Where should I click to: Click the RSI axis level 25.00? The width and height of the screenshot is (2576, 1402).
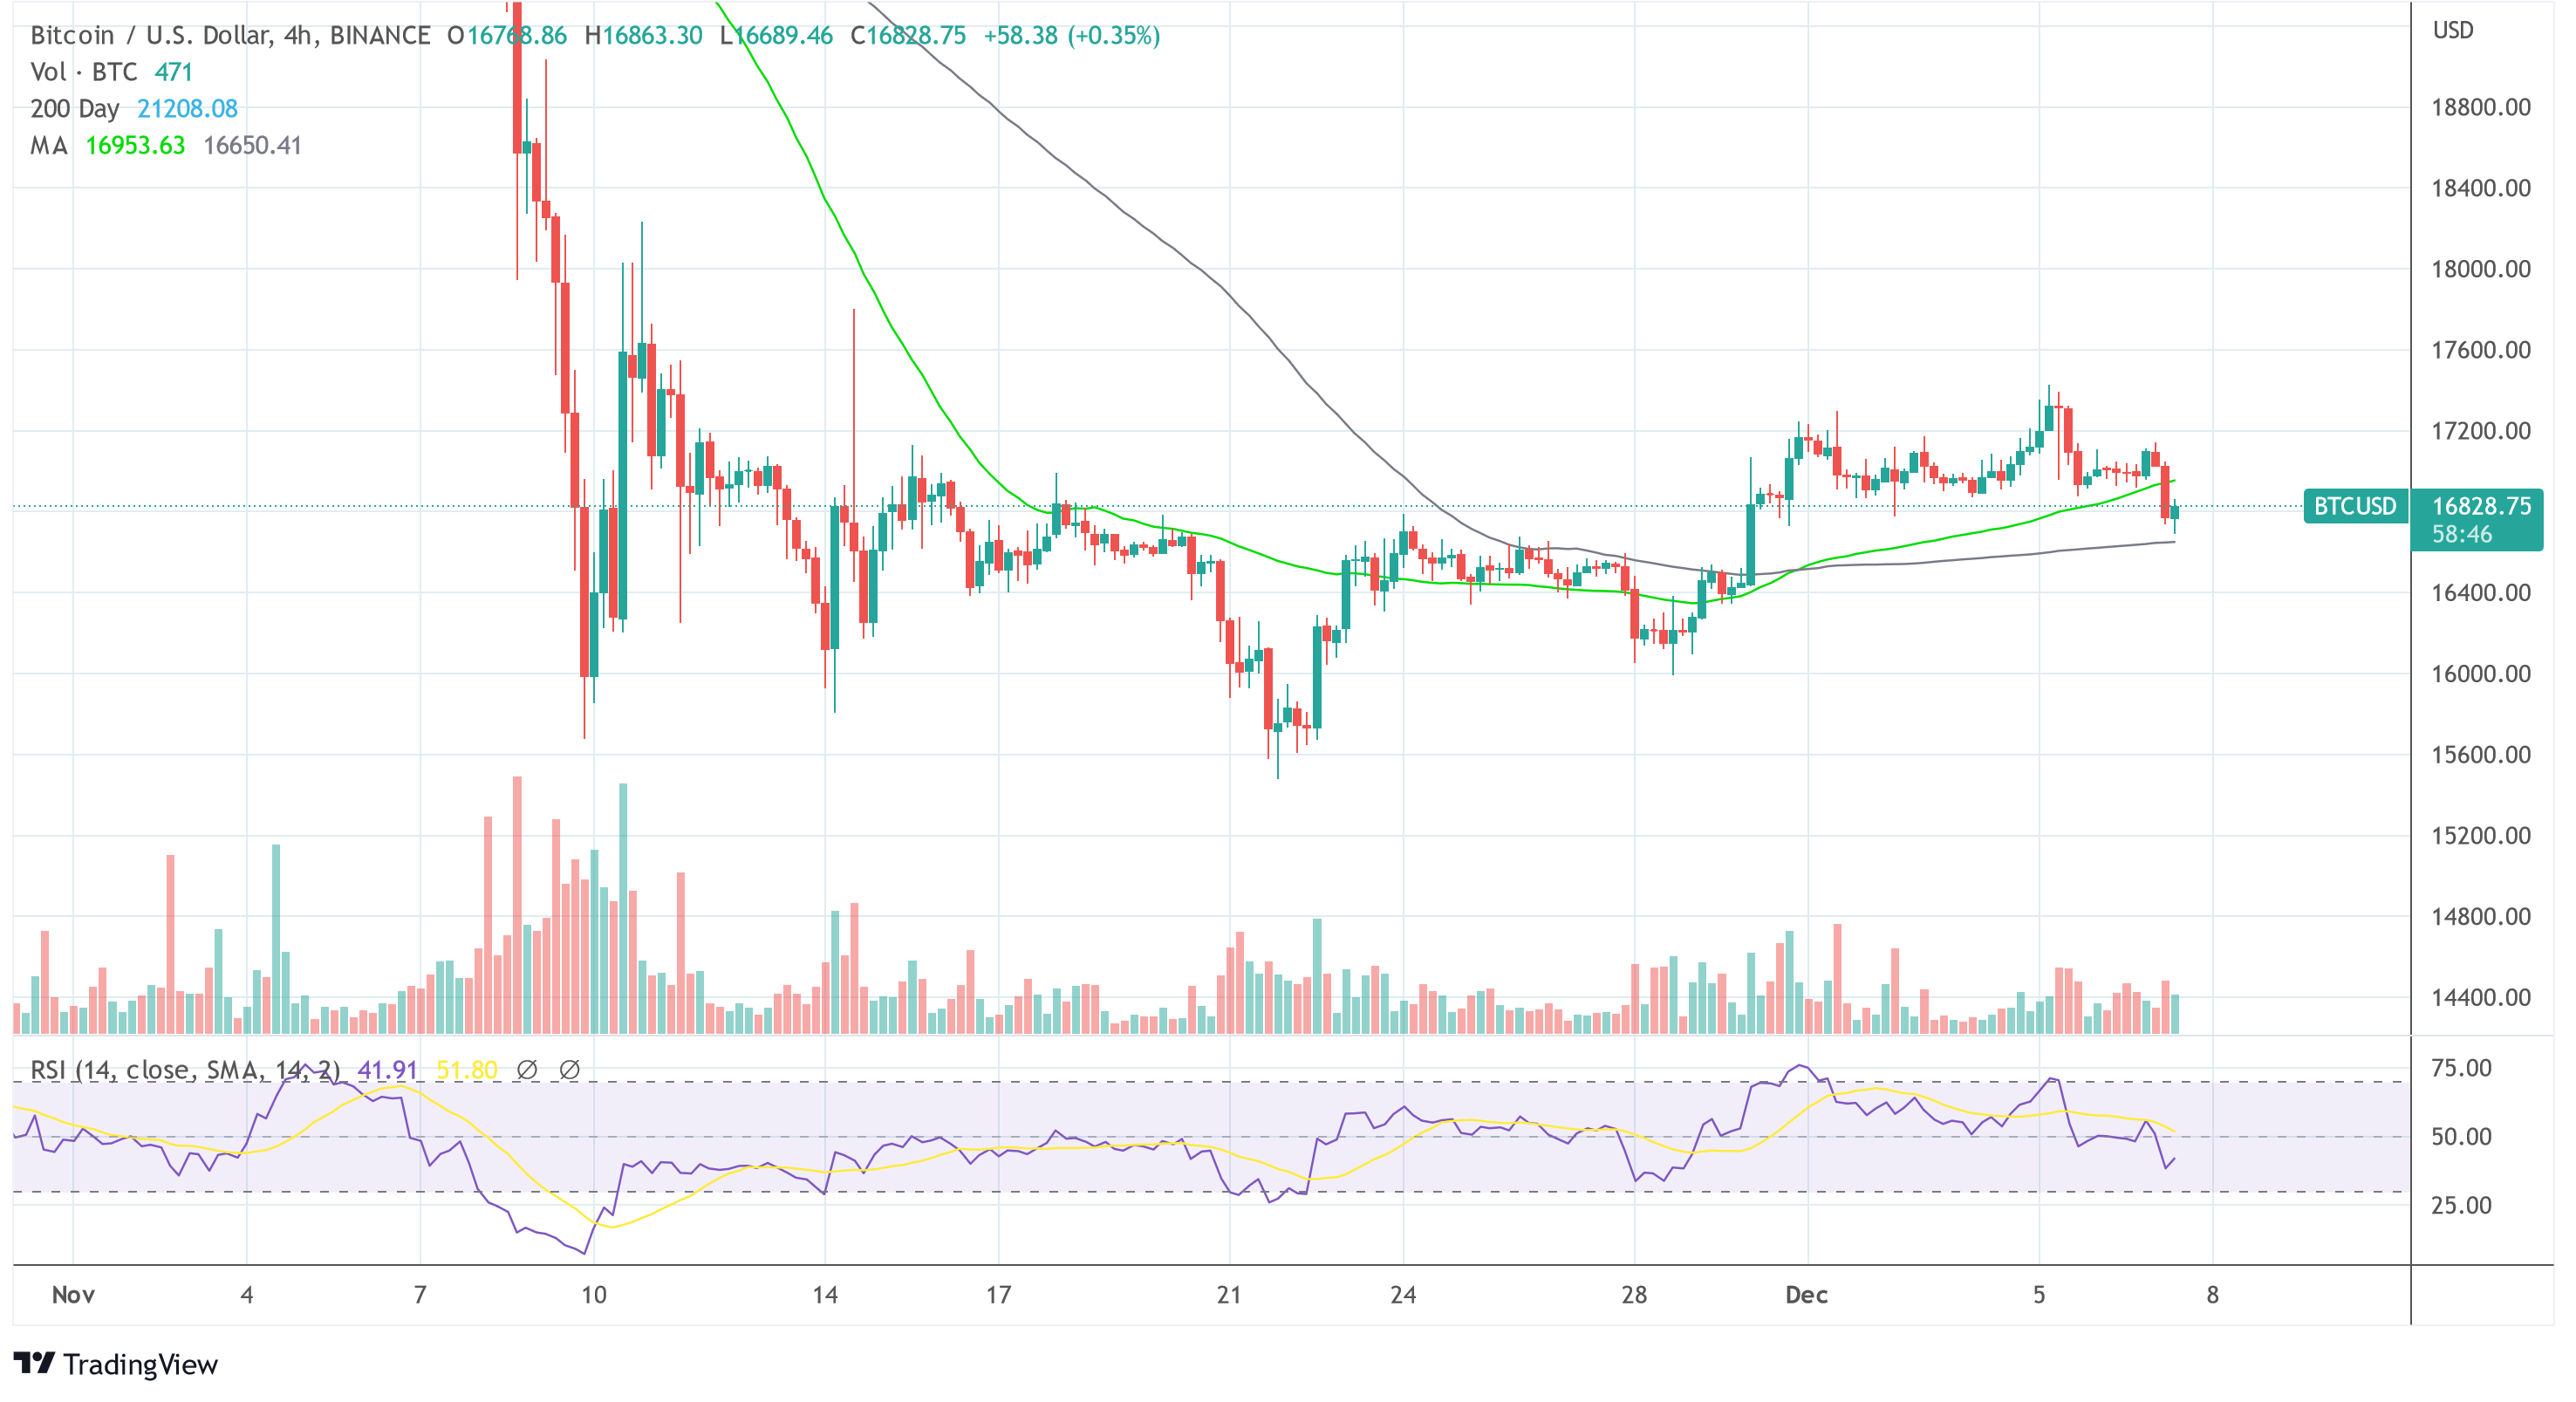2461,1206
